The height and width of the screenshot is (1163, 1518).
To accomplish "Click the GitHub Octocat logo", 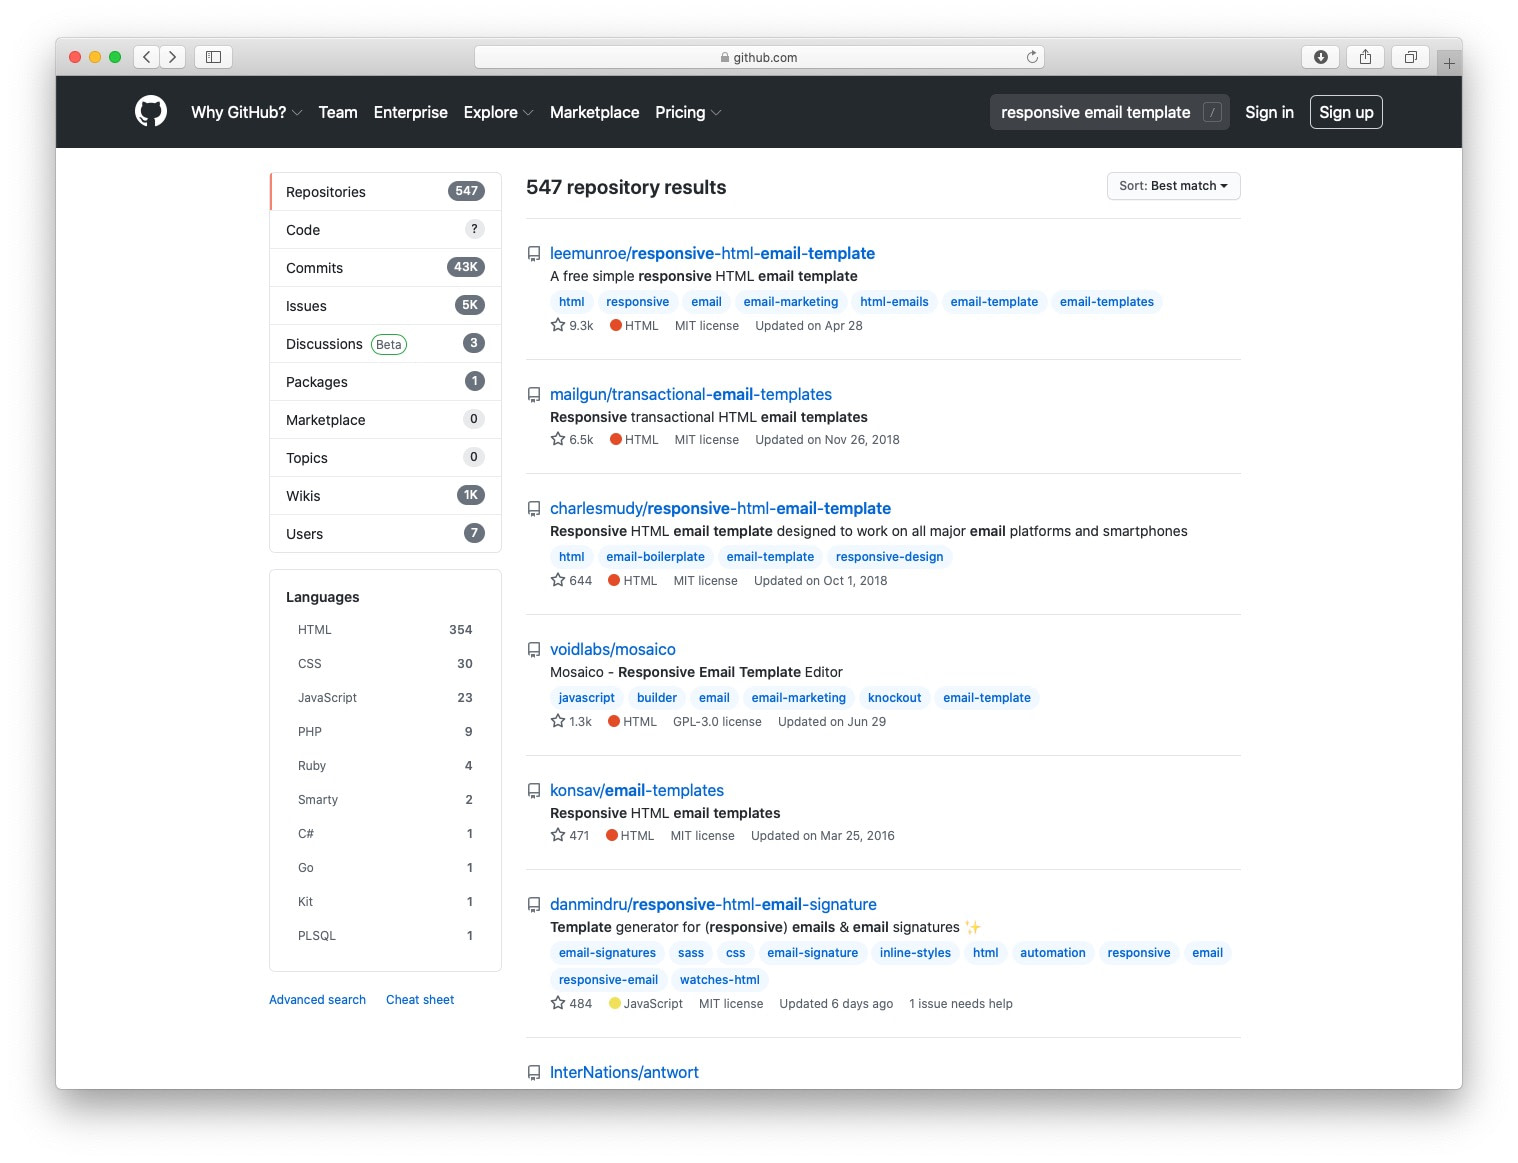I will point(151,111).
